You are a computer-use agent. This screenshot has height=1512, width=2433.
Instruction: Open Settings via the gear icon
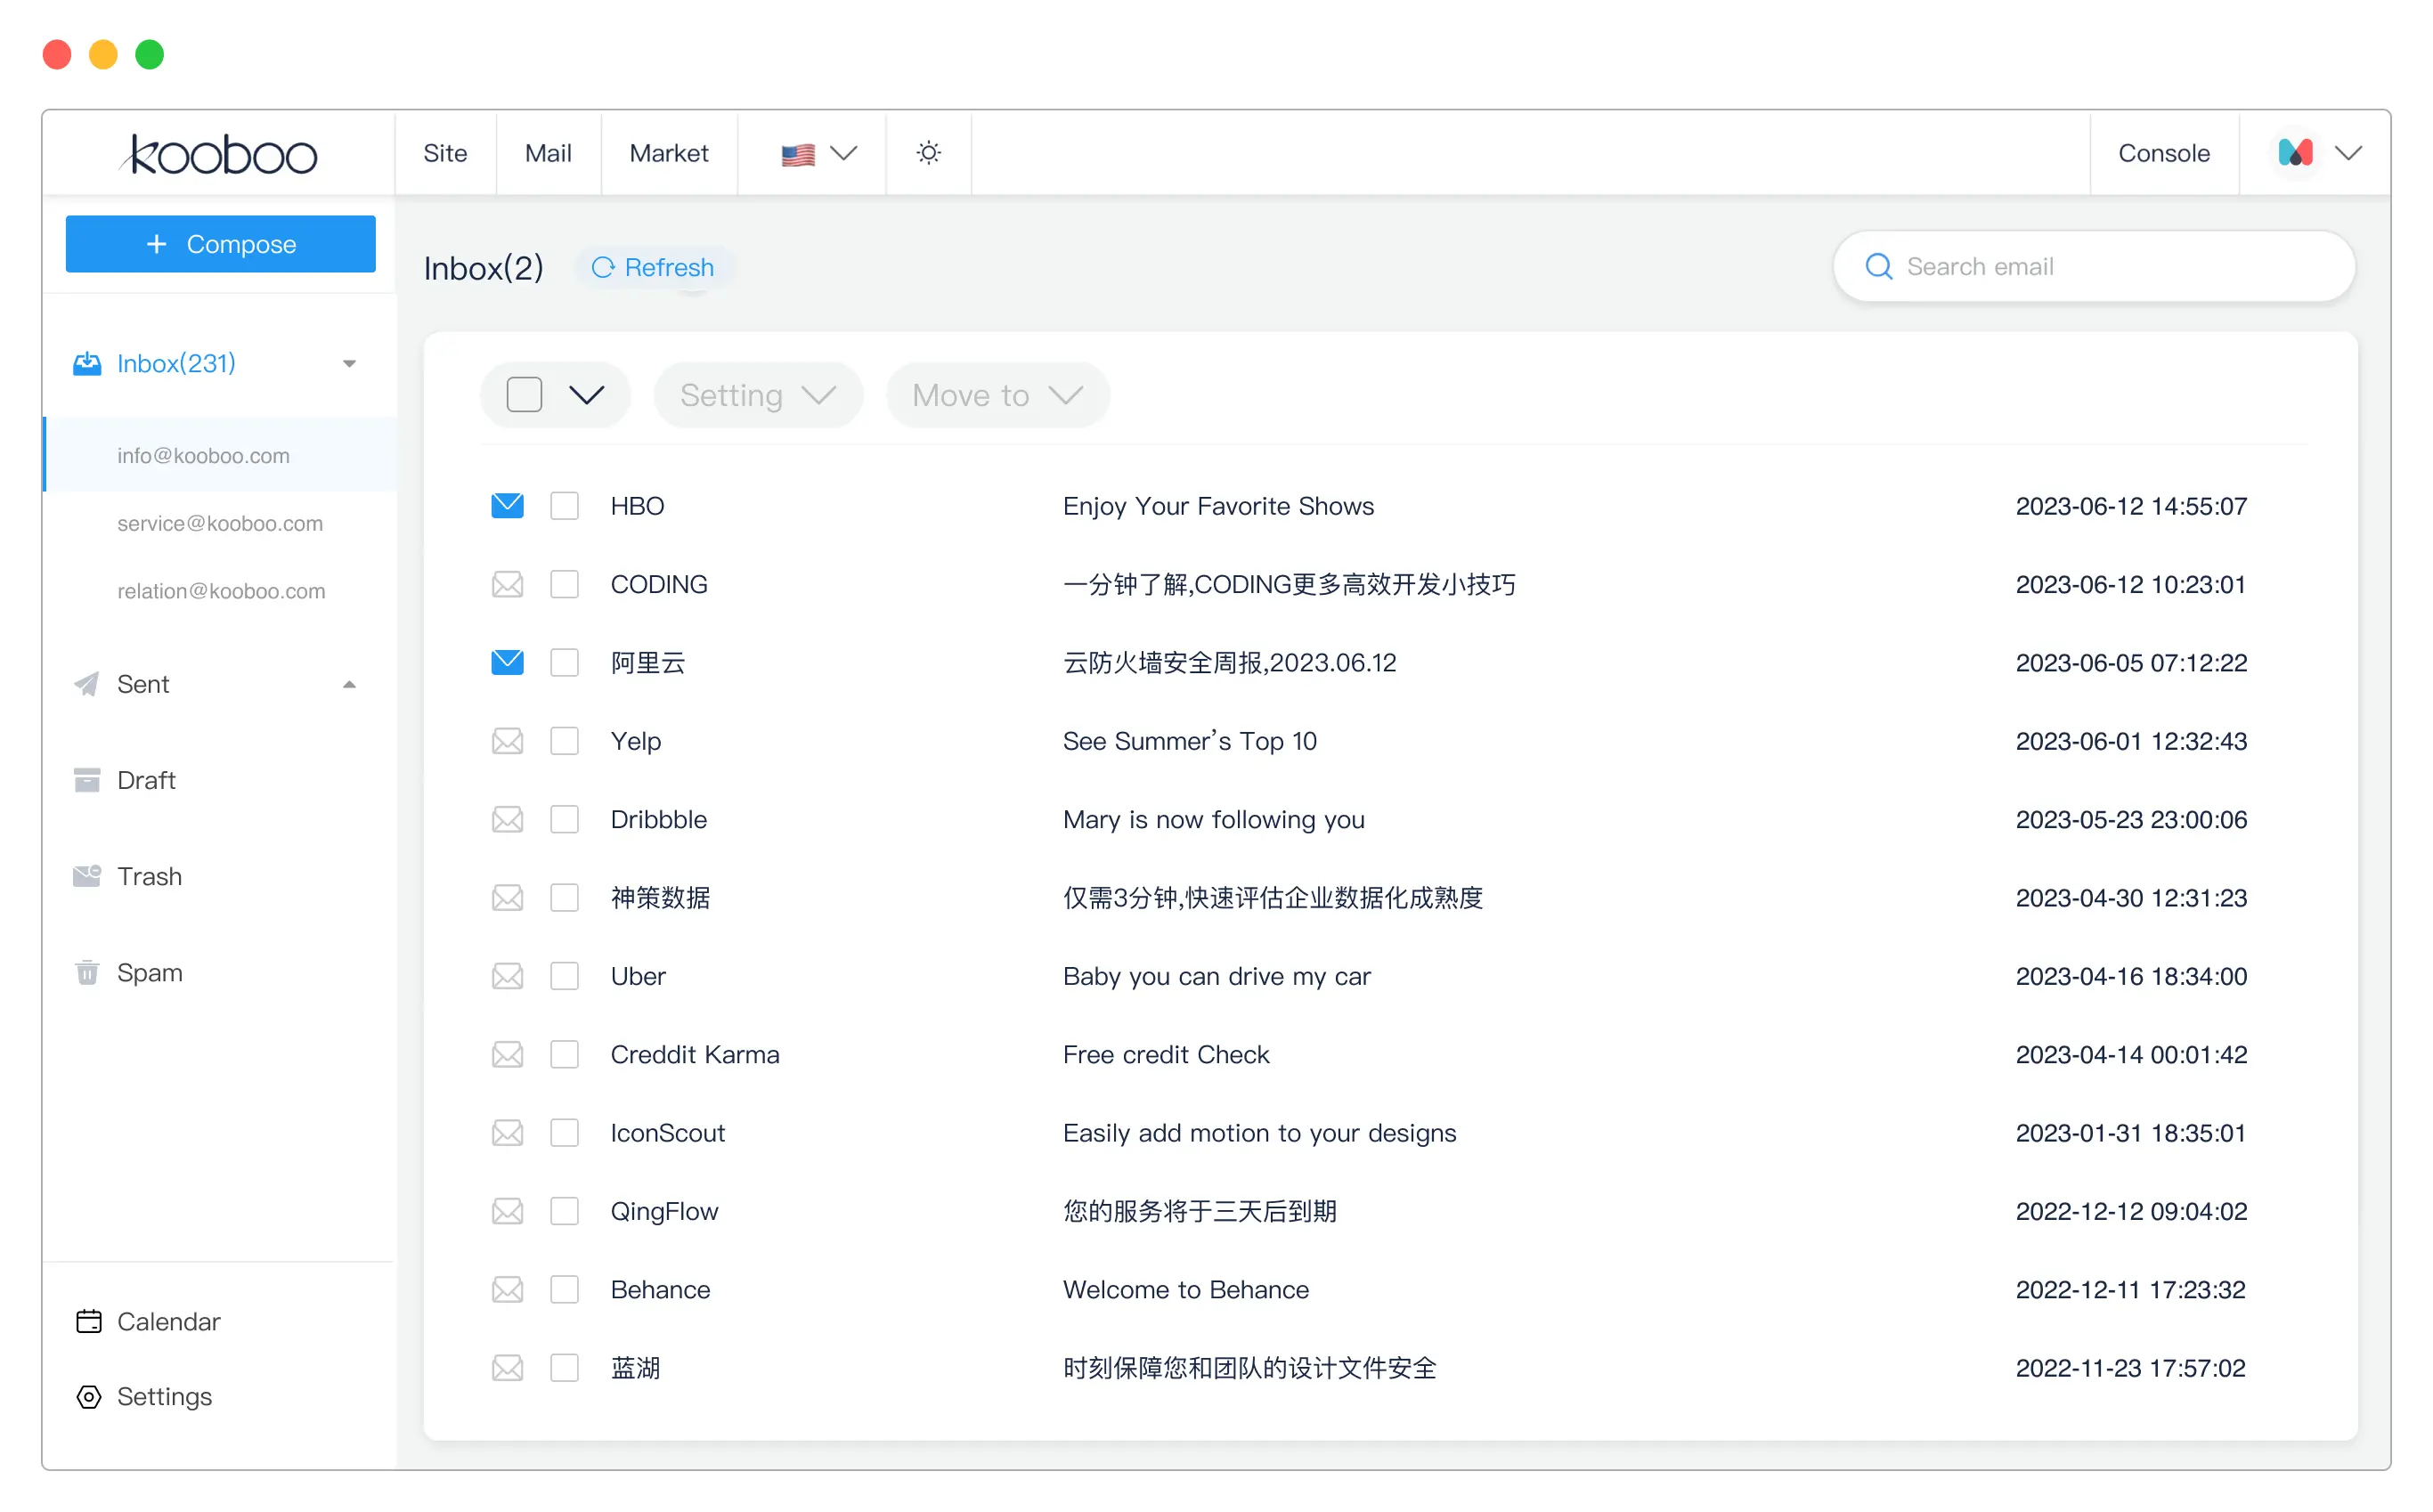(x=88, y=1396)
